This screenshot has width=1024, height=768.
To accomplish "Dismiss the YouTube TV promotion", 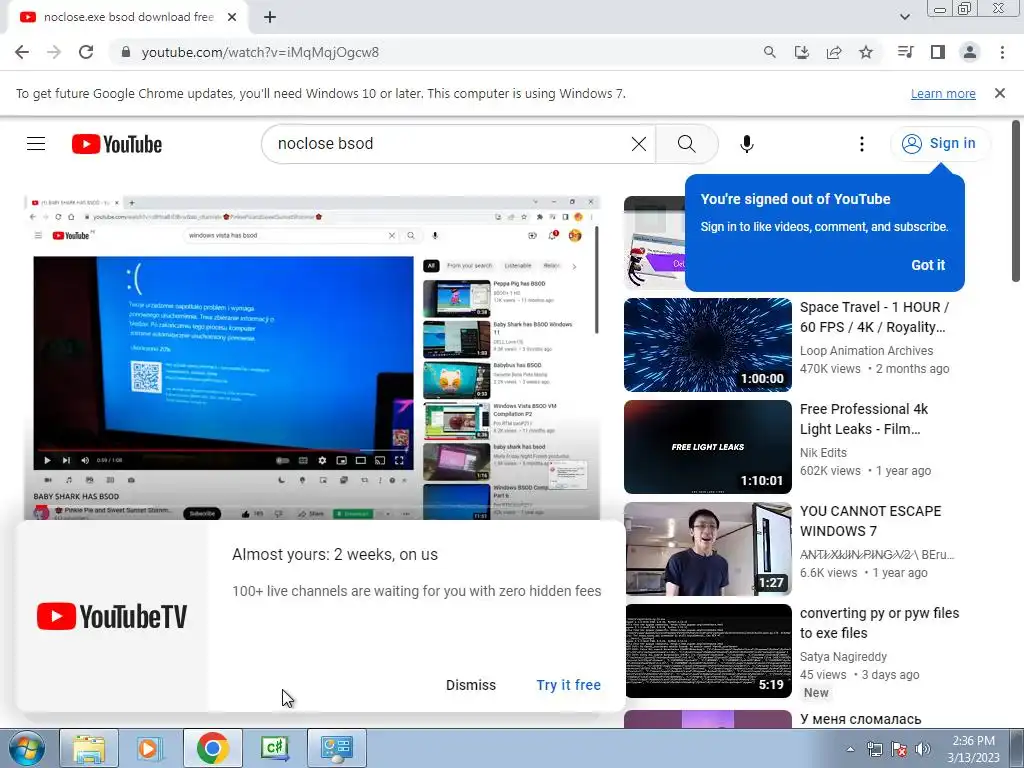I will (471, 685).
